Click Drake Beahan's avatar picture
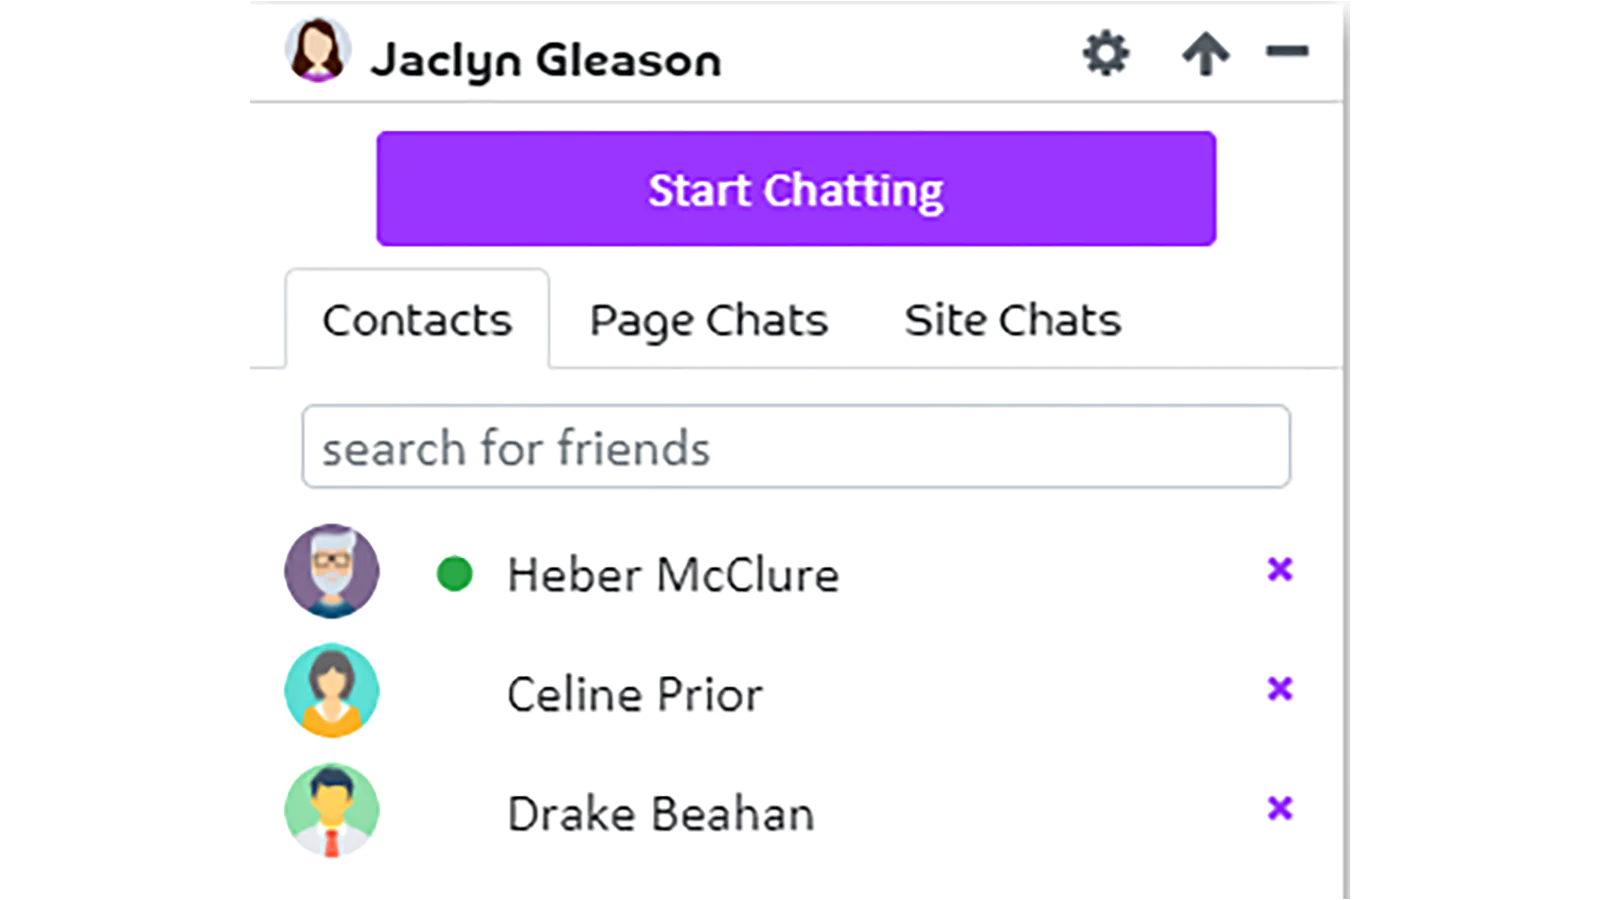 click(332, 810)
